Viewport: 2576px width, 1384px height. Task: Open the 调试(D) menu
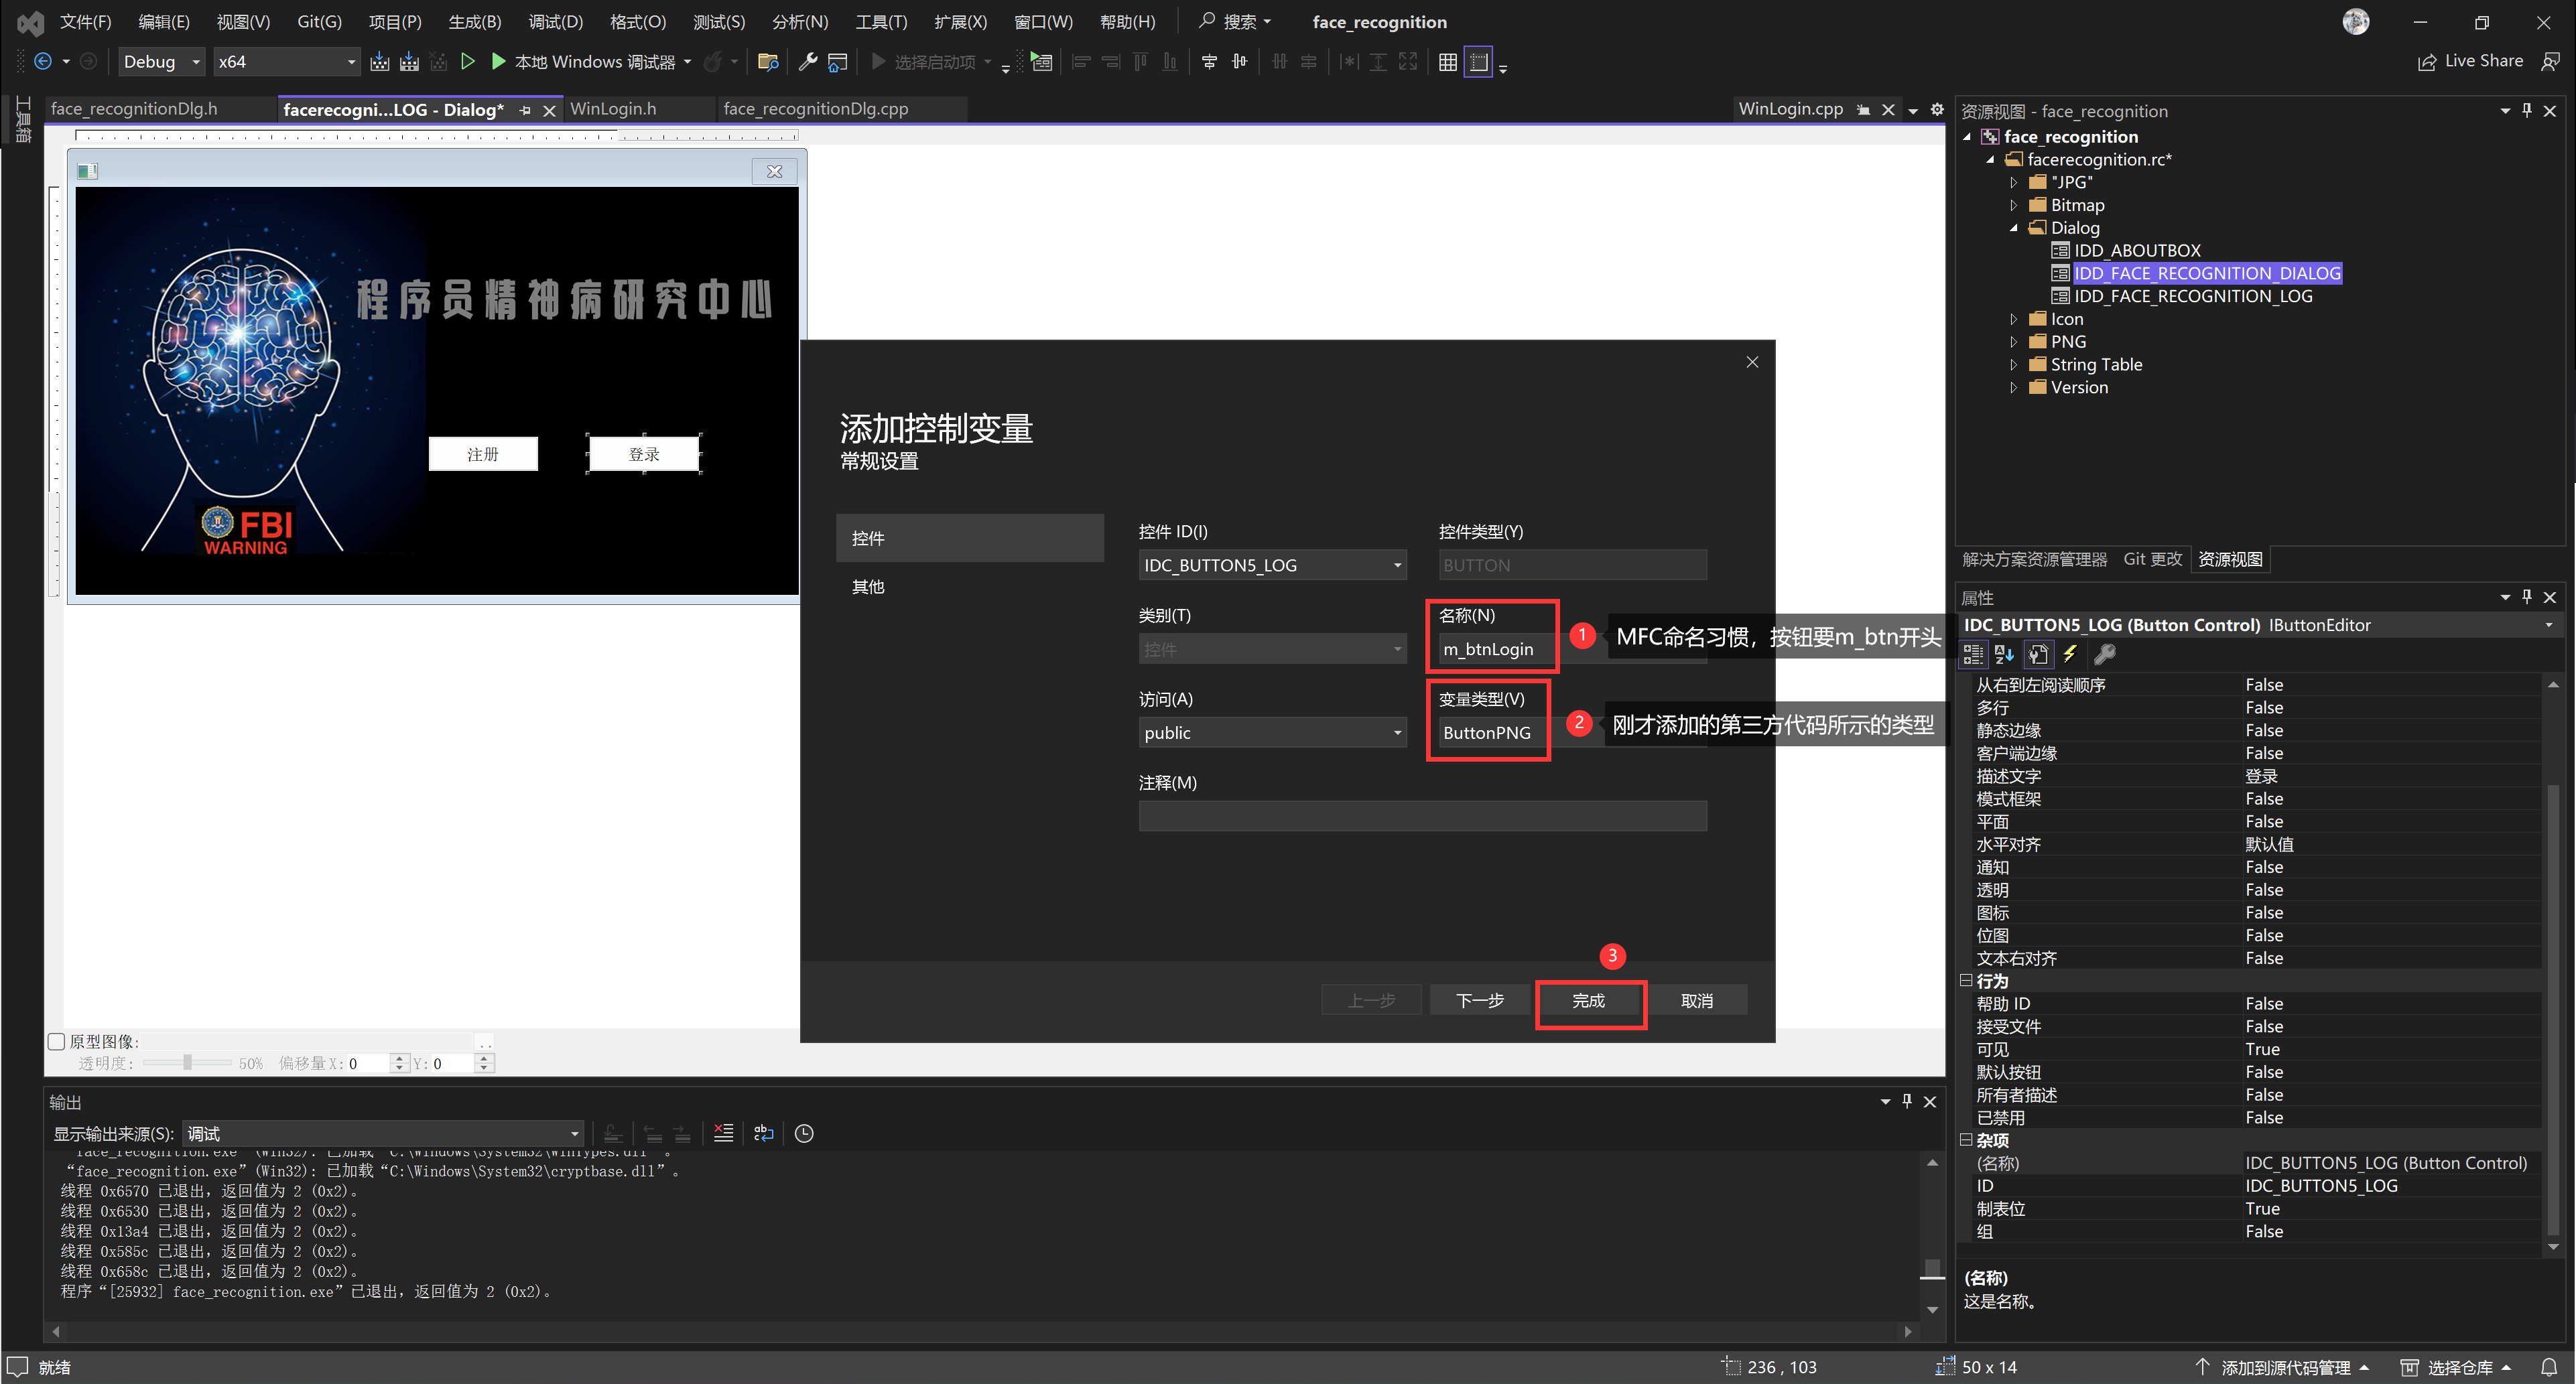point(555,22)
